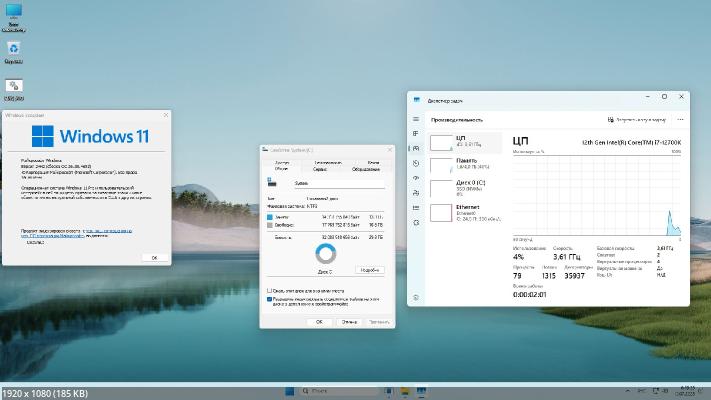Minimize the Task Manager window
This screenshot has width=711, height=400.
tap(648, 97)
